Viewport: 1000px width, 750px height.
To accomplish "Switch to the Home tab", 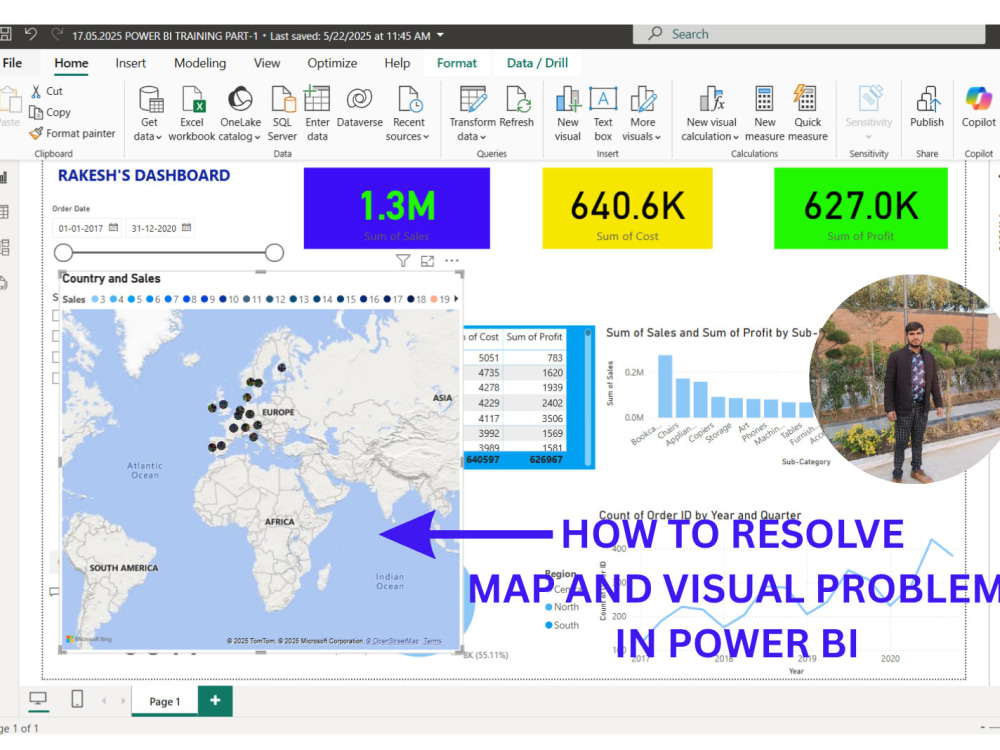I will point(71,63).
